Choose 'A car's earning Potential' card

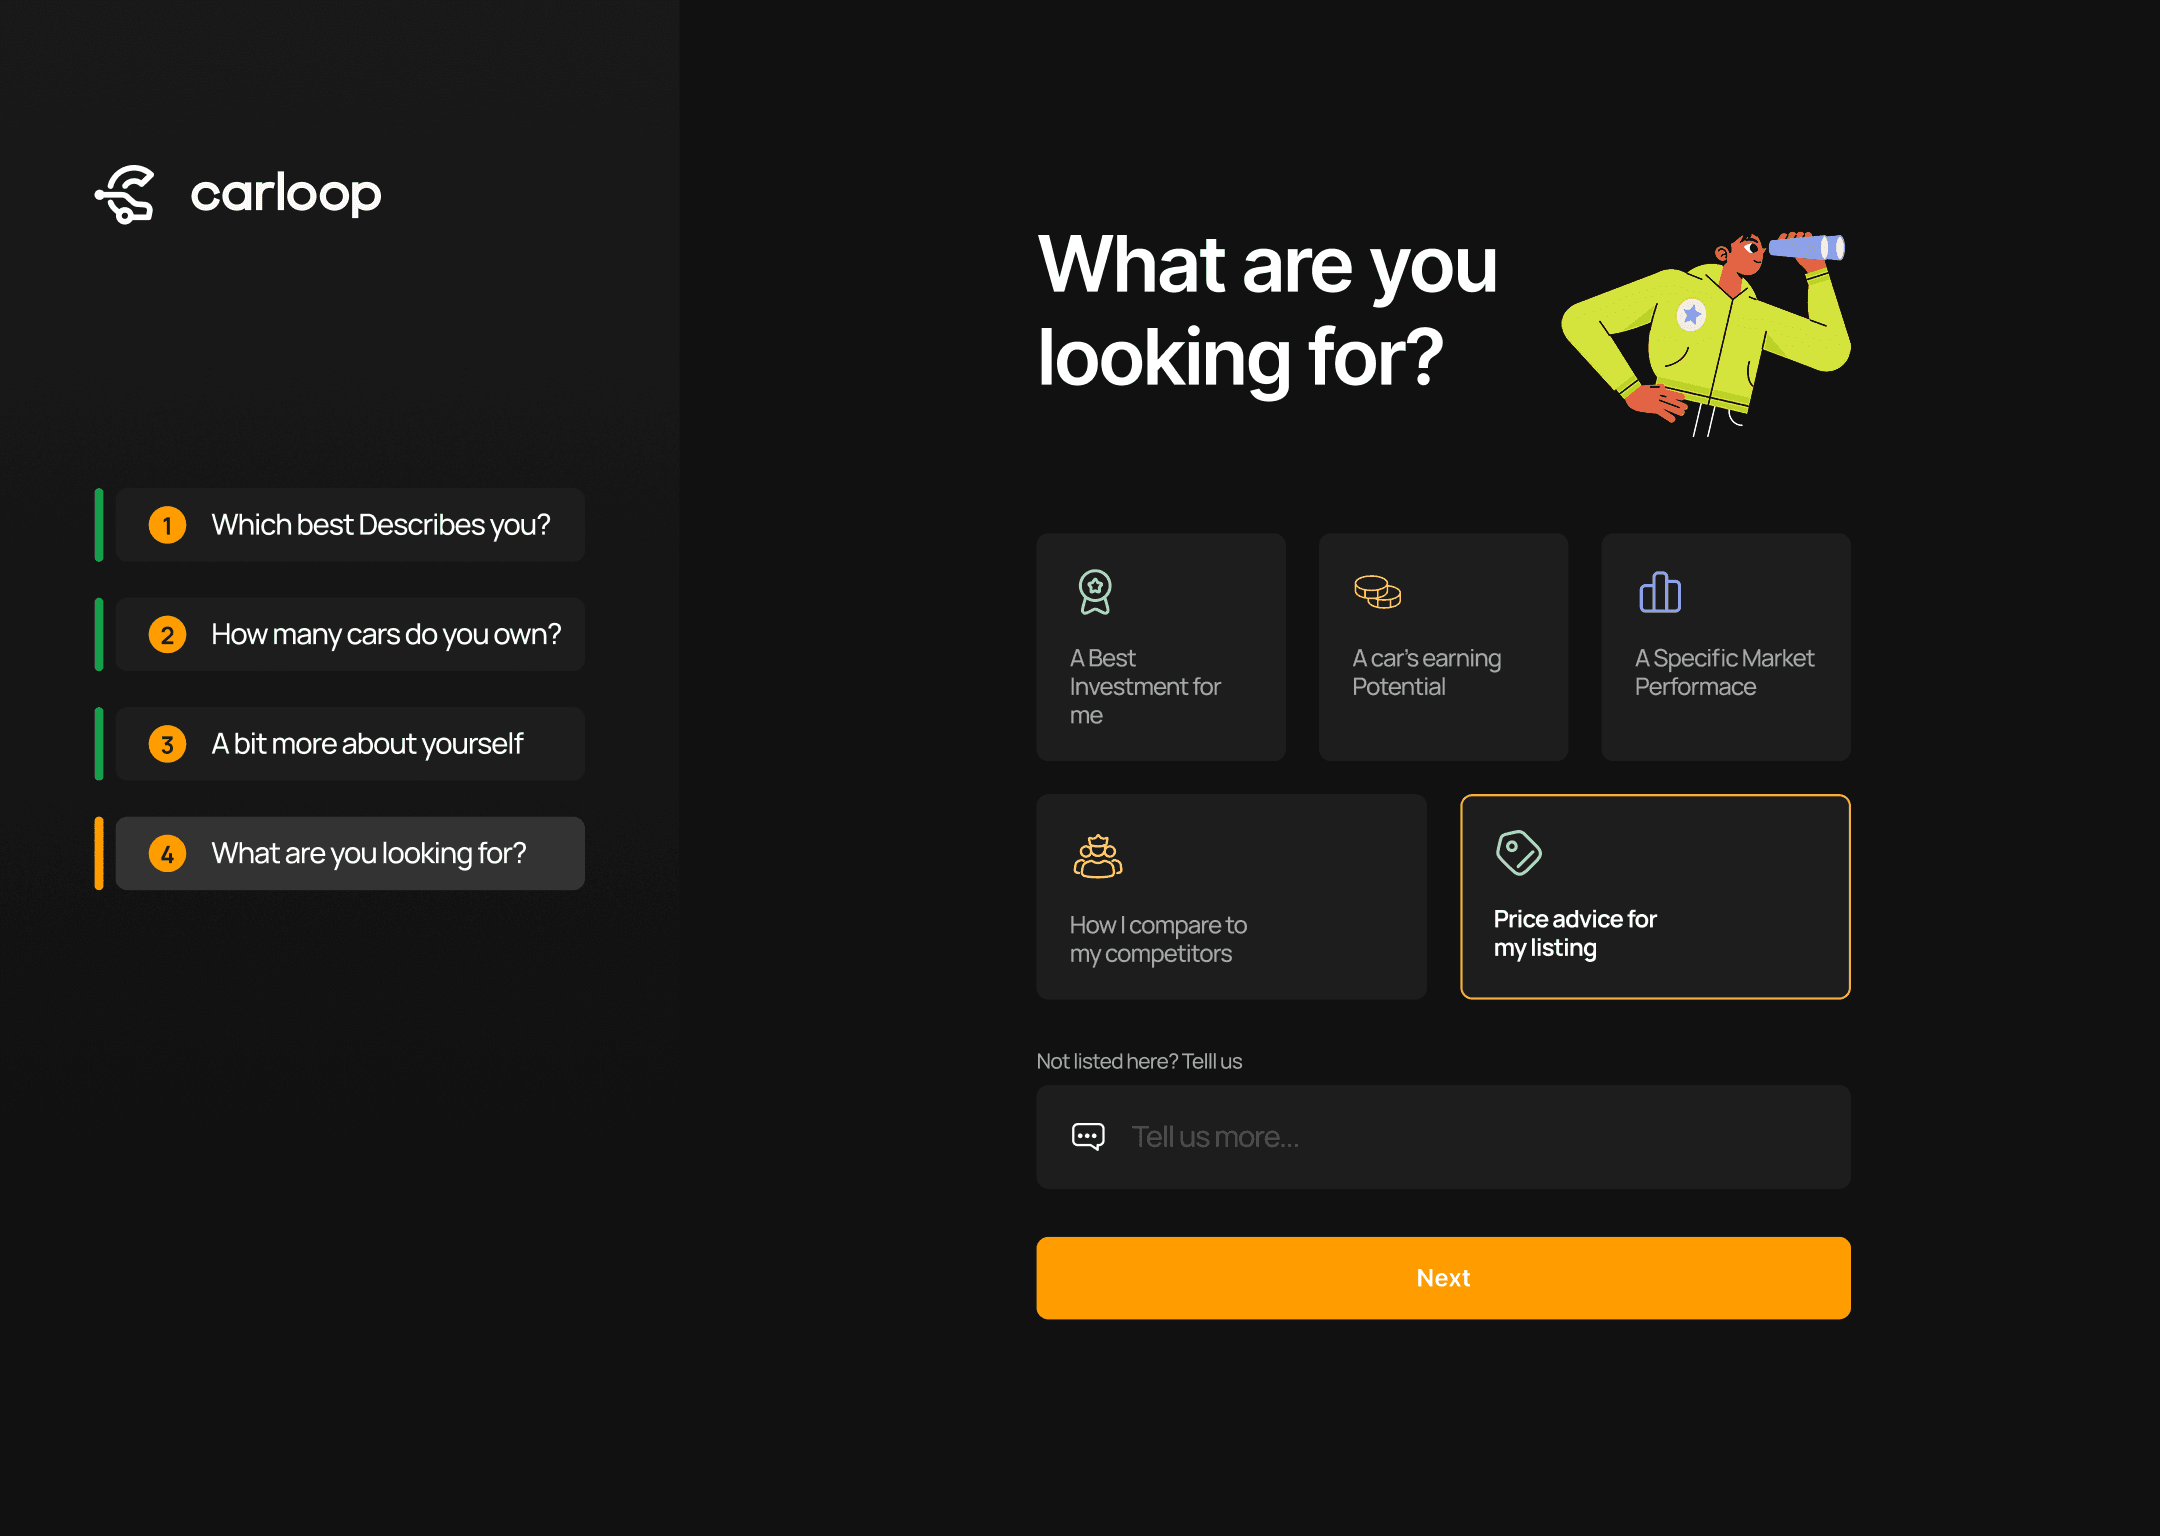(1442, 648)
